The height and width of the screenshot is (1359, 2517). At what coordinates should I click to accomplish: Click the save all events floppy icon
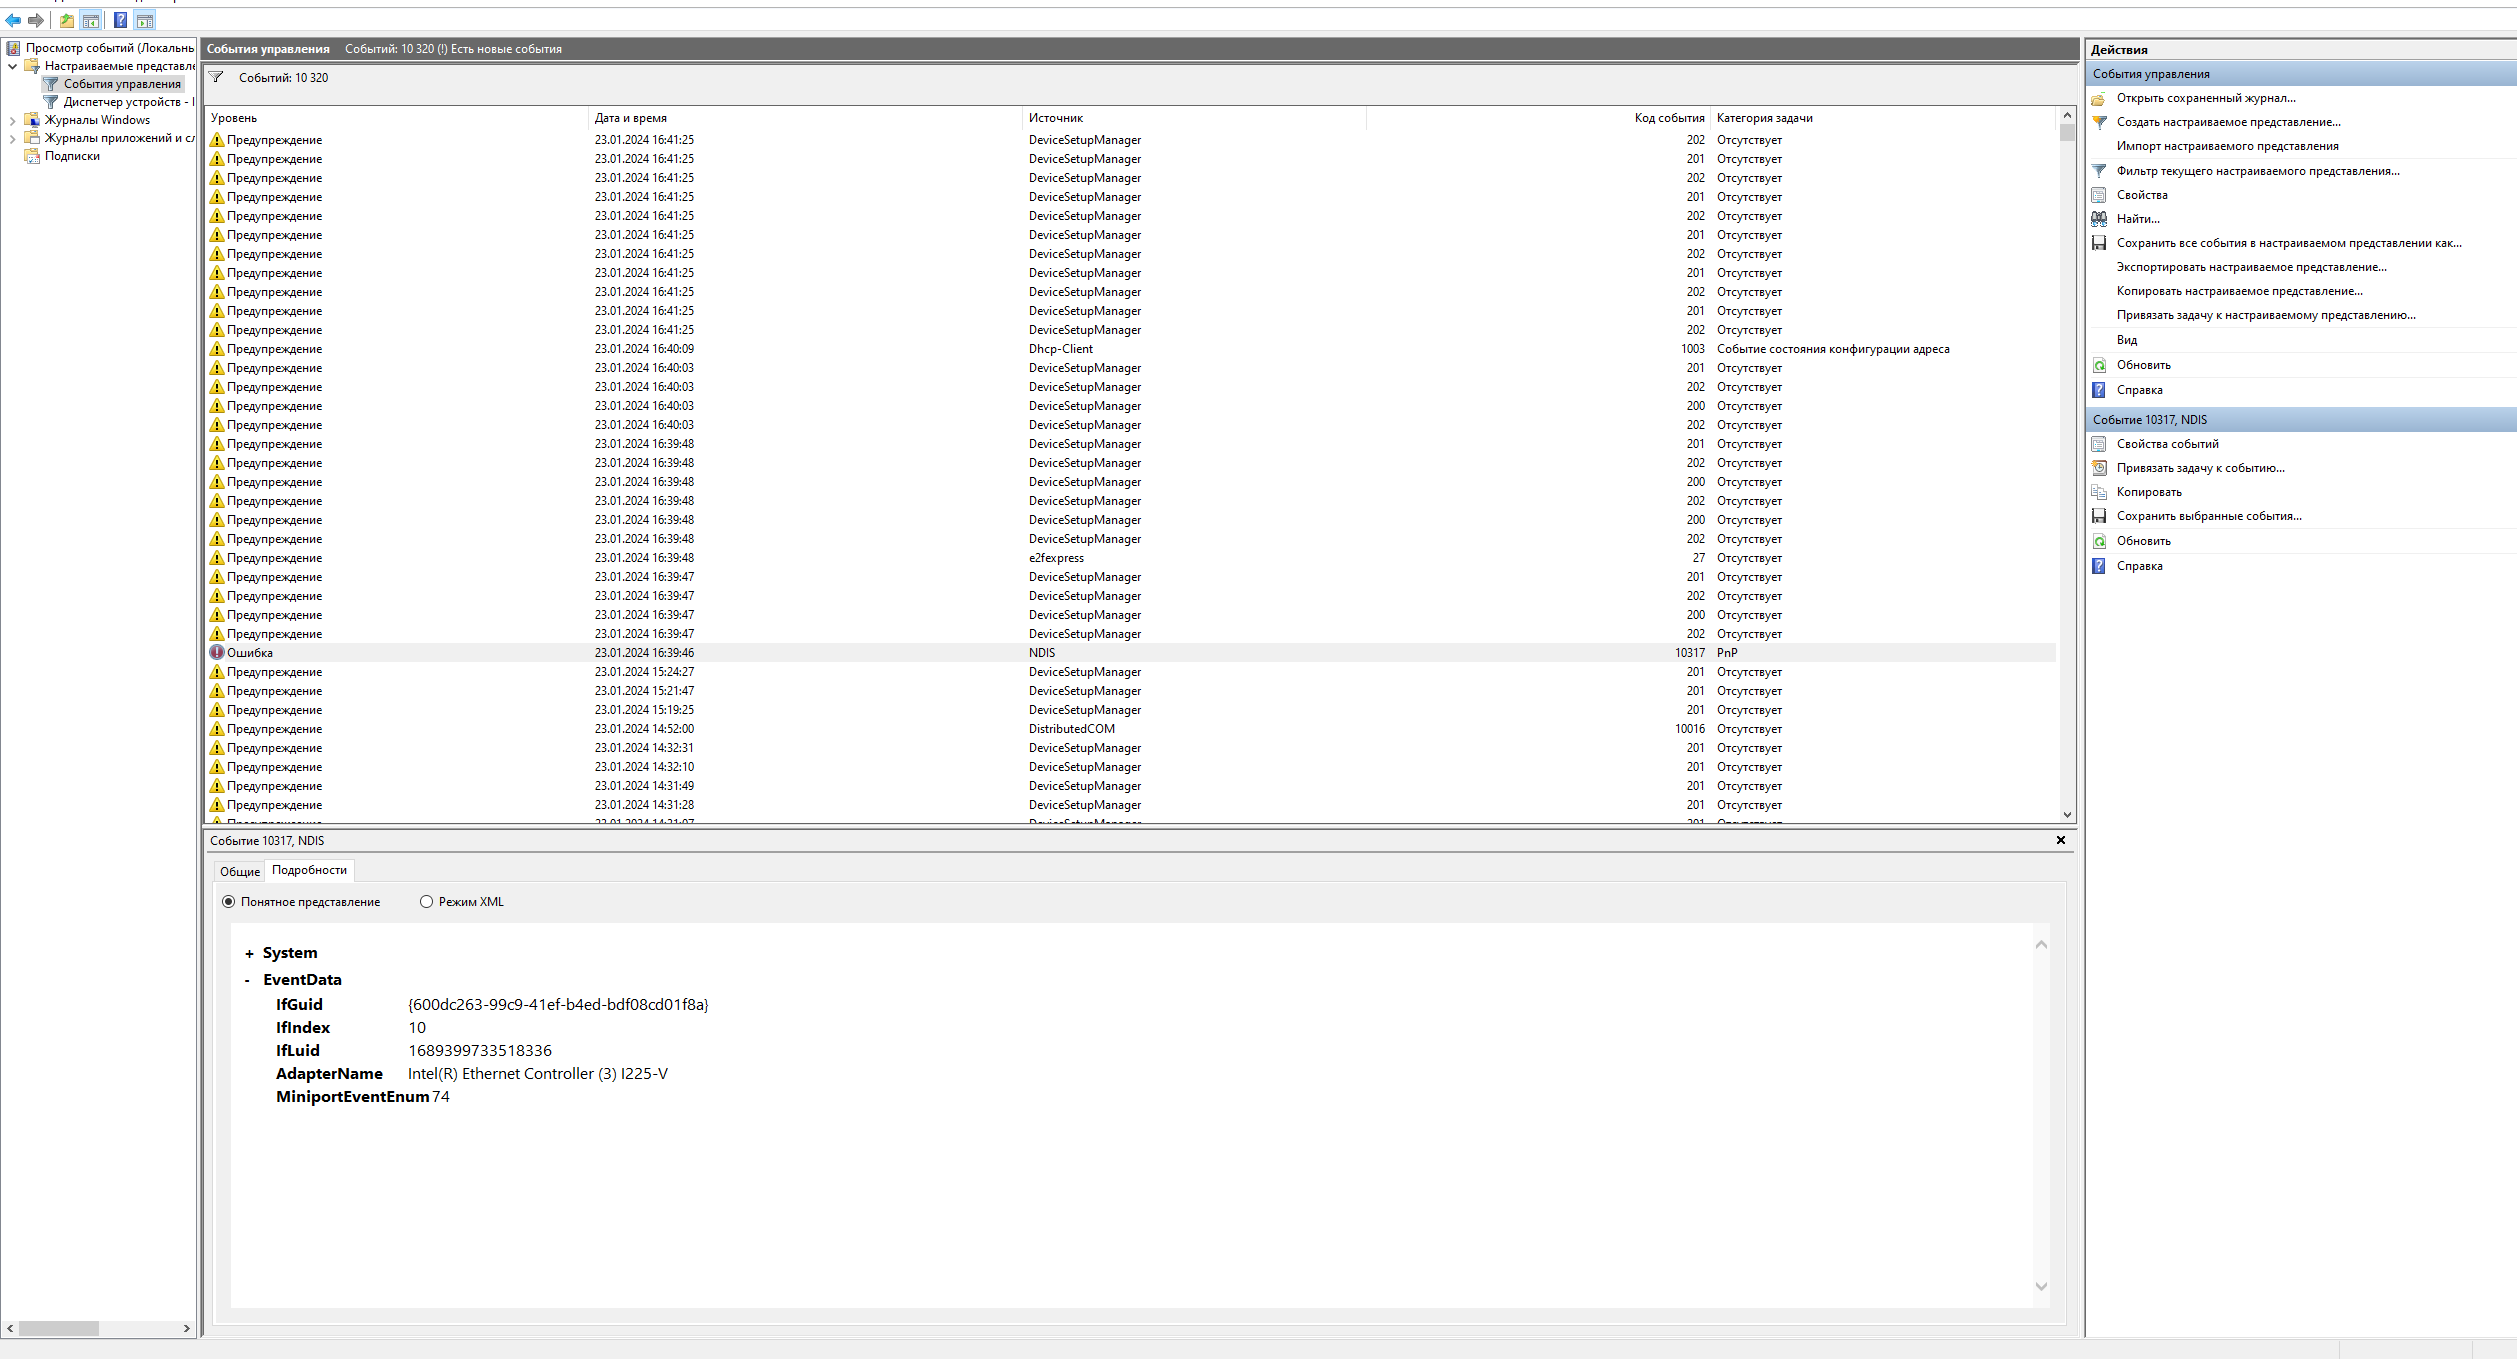2099,243
